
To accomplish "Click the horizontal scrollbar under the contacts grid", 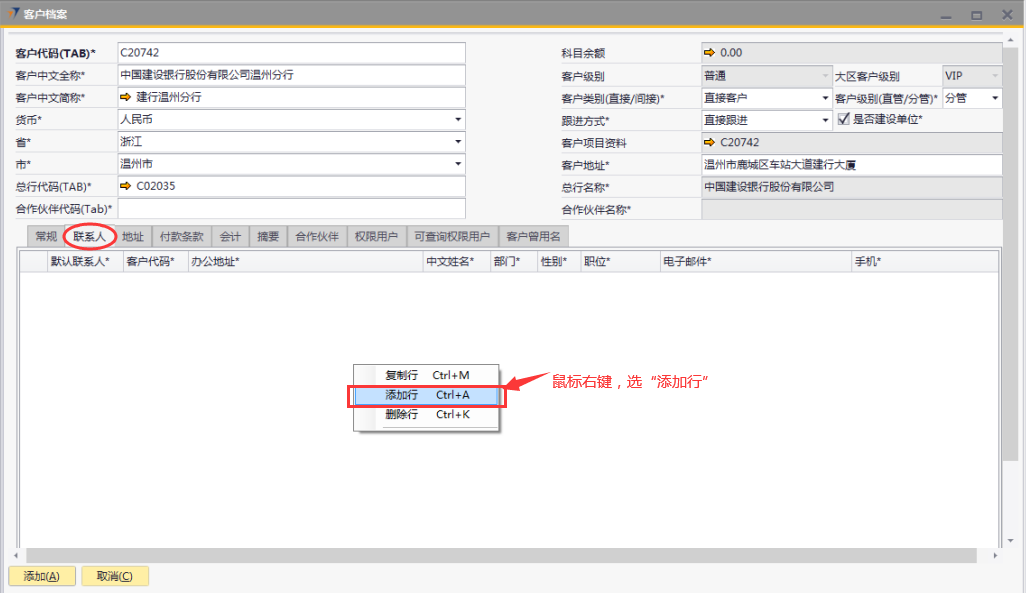I will coord(500,555).
